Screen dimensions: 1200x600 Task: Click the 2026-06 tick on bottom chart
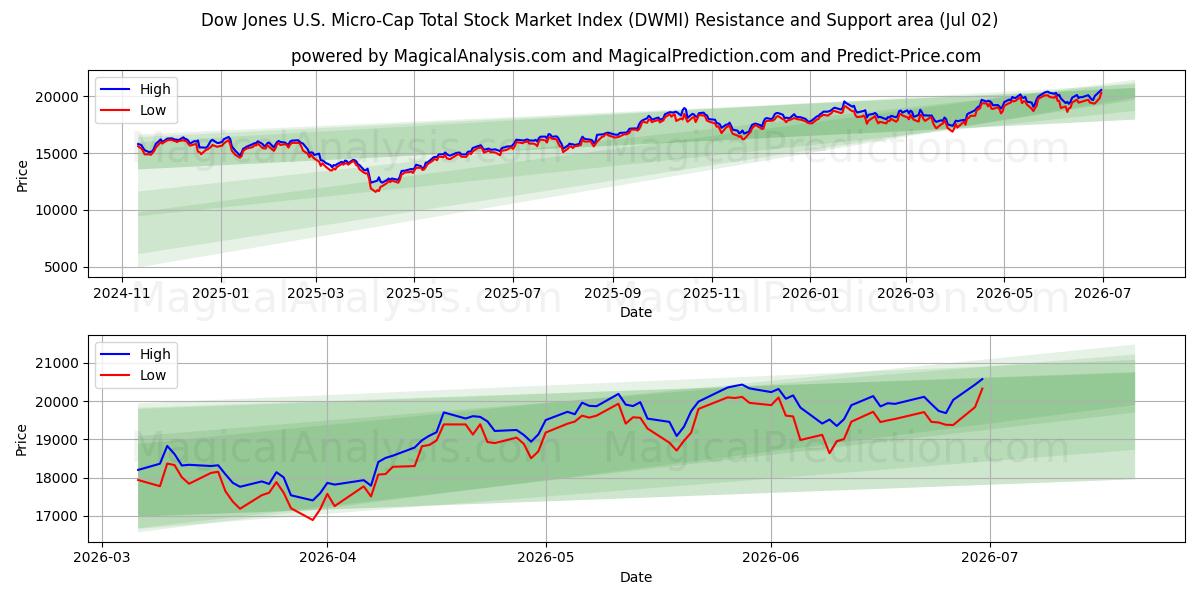[771, 558]
